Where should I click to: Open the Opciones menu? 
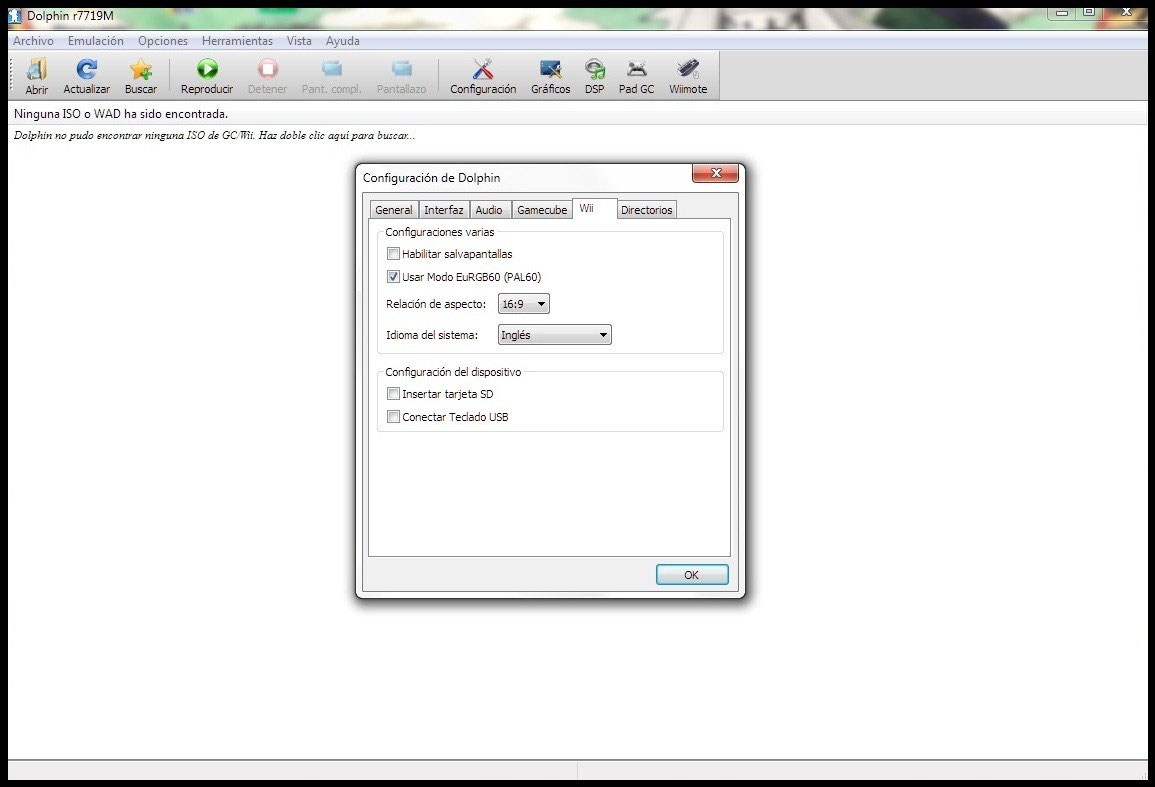pos(163,41)
